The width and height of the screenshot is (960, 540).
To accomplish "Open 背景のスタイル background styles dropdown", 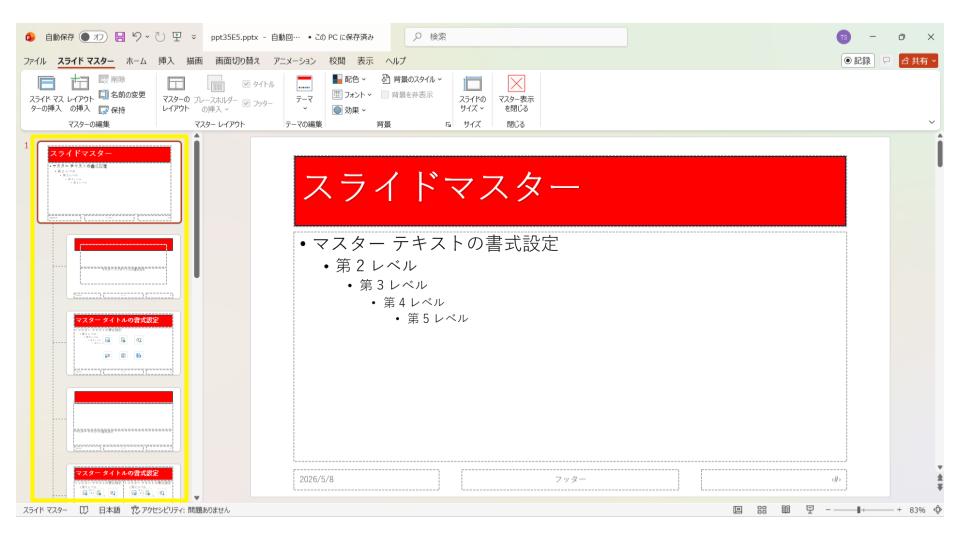I will coord(411,79).
